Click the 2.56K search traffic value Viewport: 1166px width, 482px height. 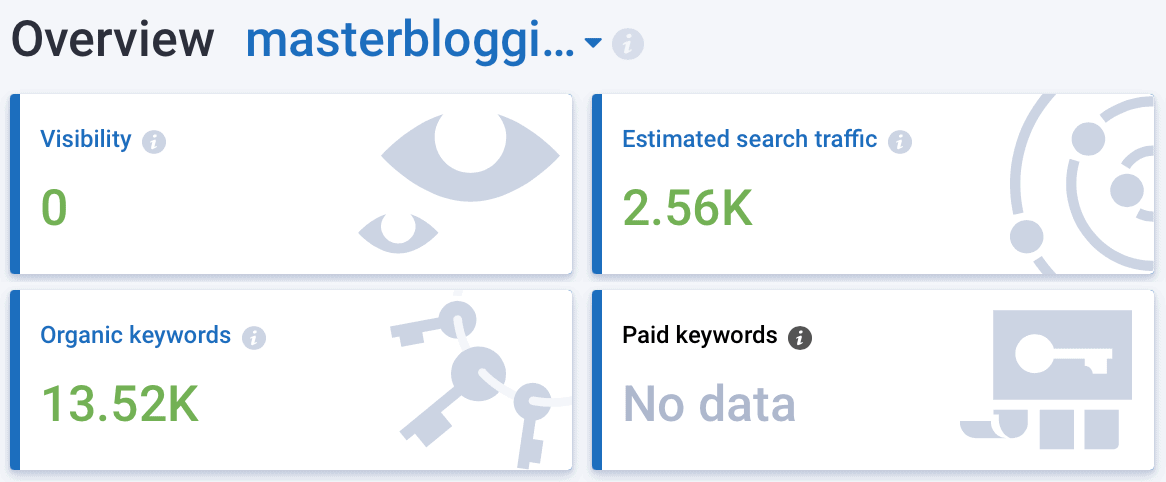coord(687,207)
